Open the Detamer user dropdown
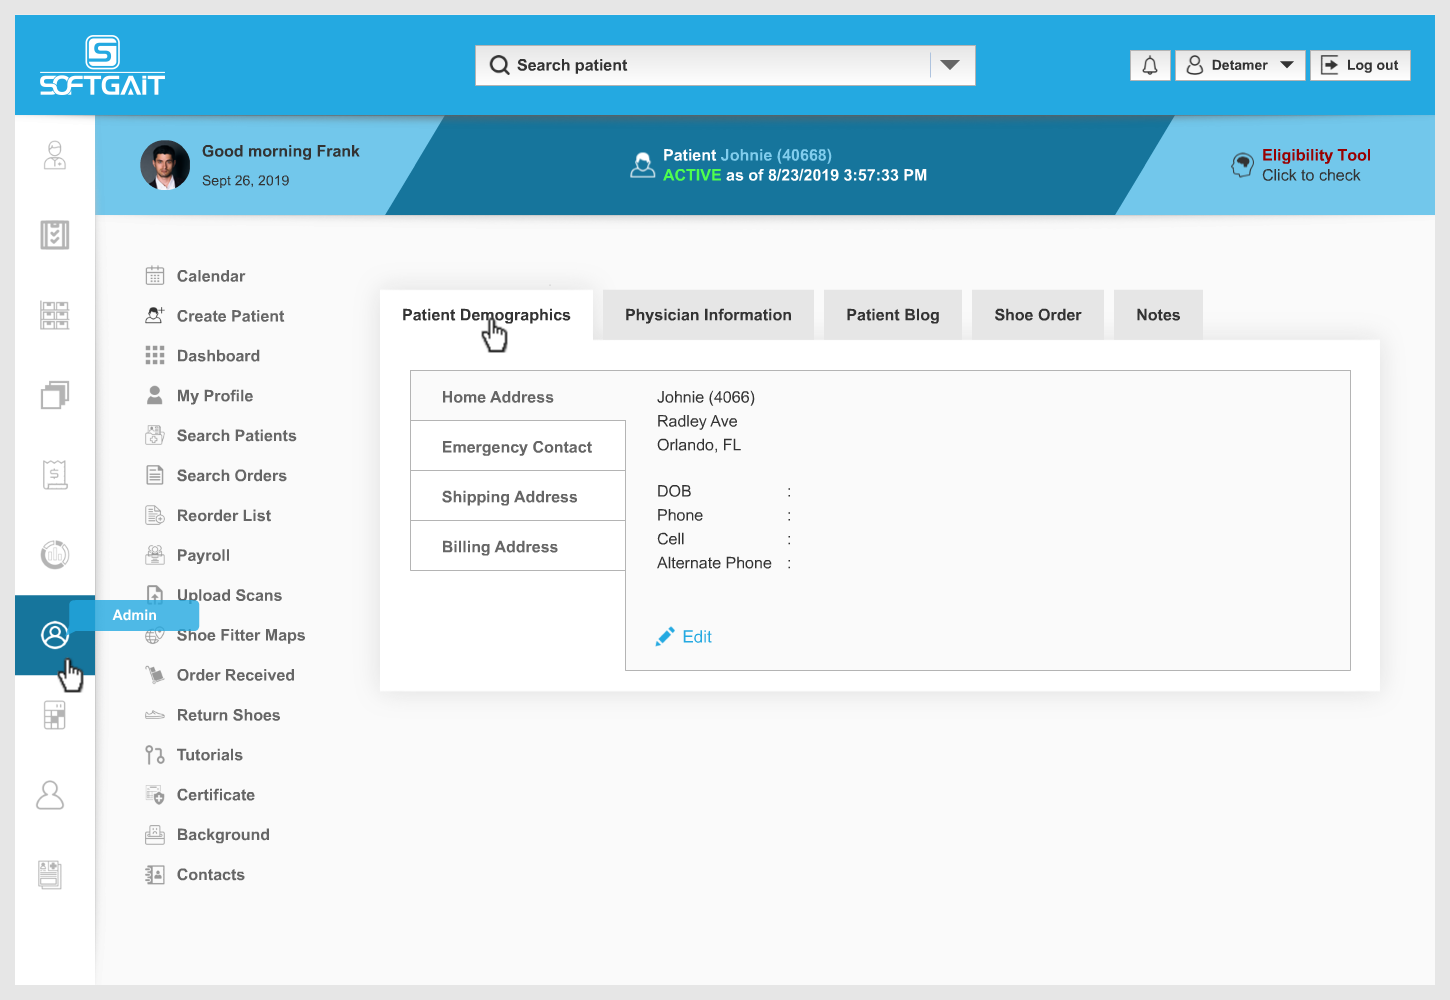 click(1240, 65)
